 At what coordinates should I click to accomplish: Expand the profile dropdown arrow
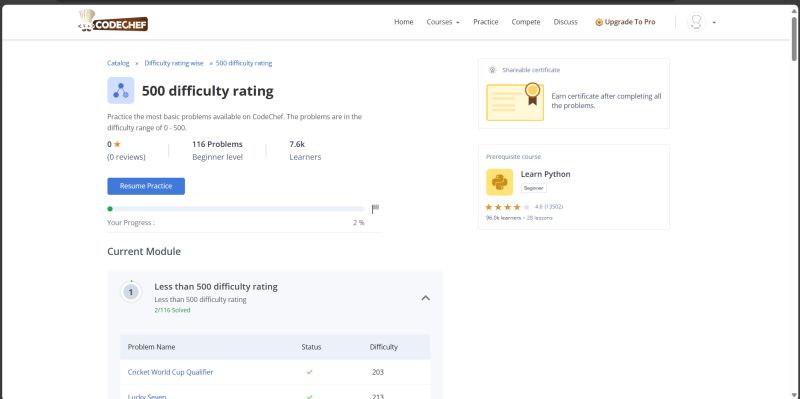point(714,22)
